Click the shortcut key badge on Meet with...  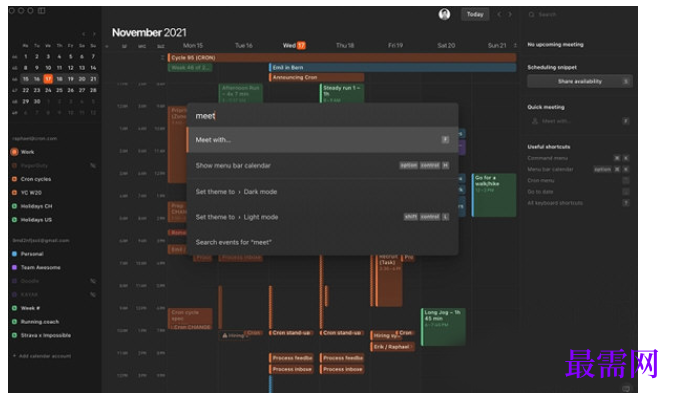click(x=445, y=139)
